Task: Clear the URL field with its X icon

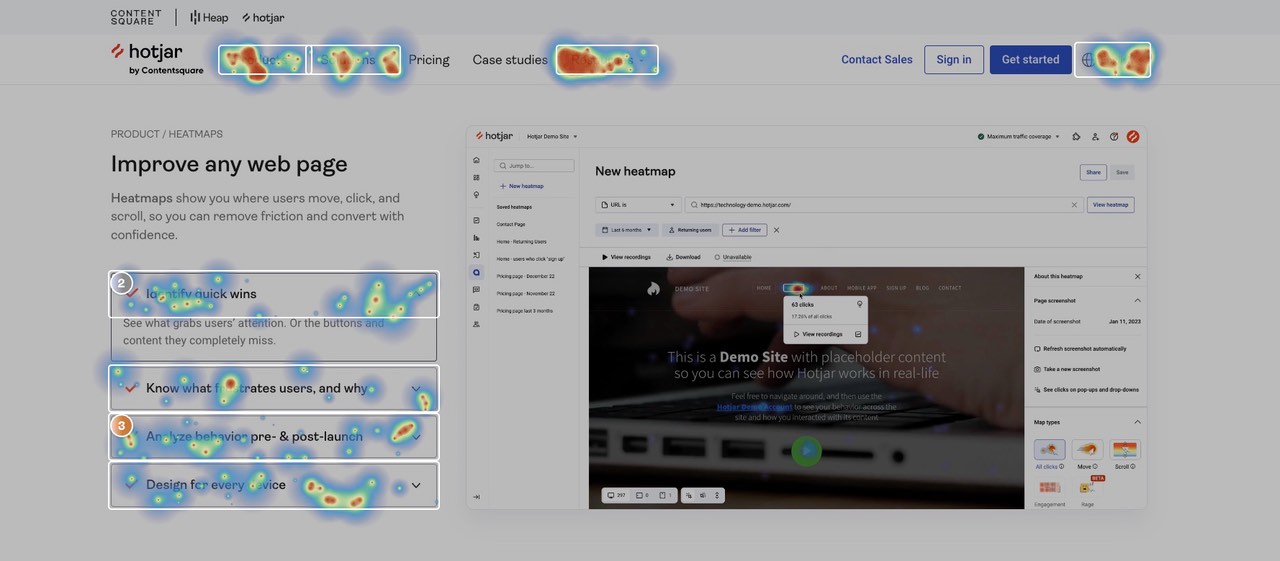Action: pos(1074,205)
